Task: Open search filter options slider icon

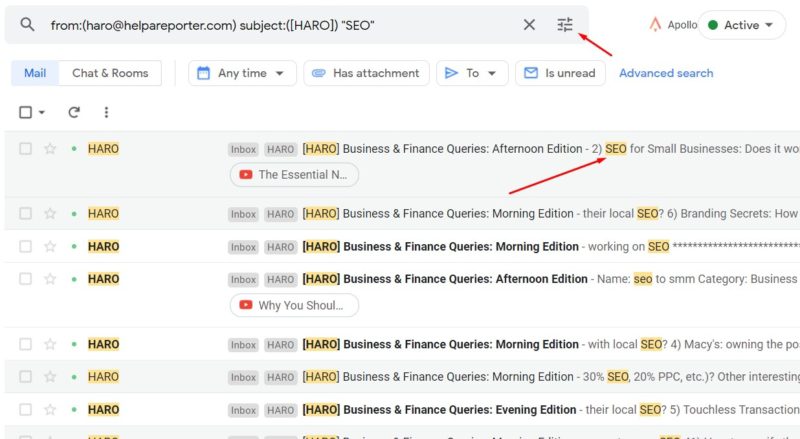Action: [x=565, y=25]
